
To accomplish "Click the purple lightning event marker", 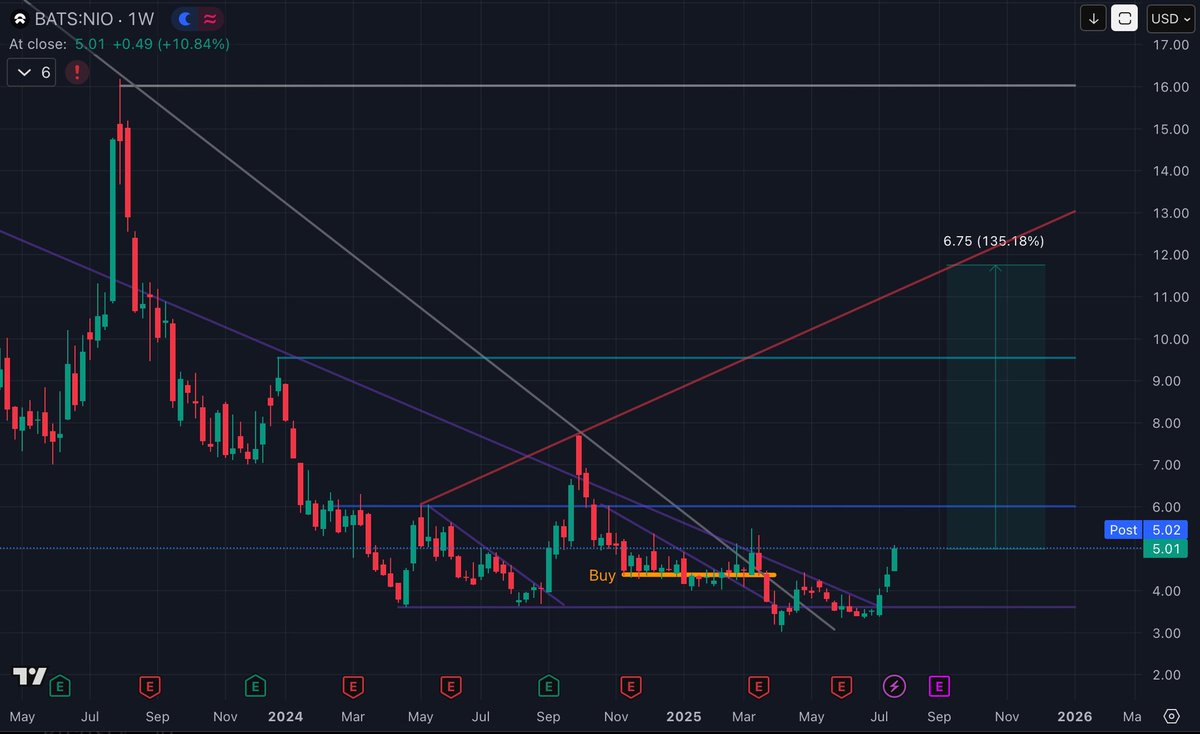I will 894,686.
